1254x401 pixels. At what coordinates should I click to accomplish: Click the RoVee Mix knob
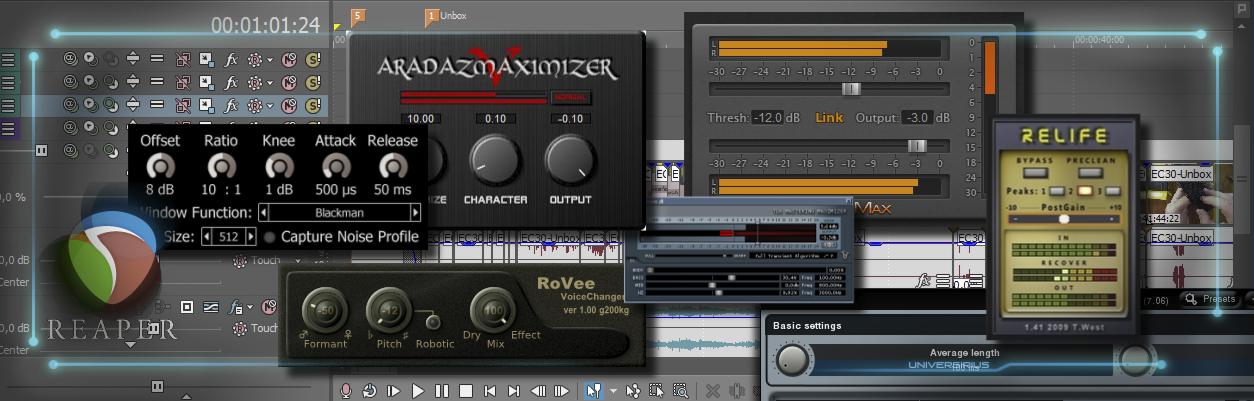coord(492,311)
